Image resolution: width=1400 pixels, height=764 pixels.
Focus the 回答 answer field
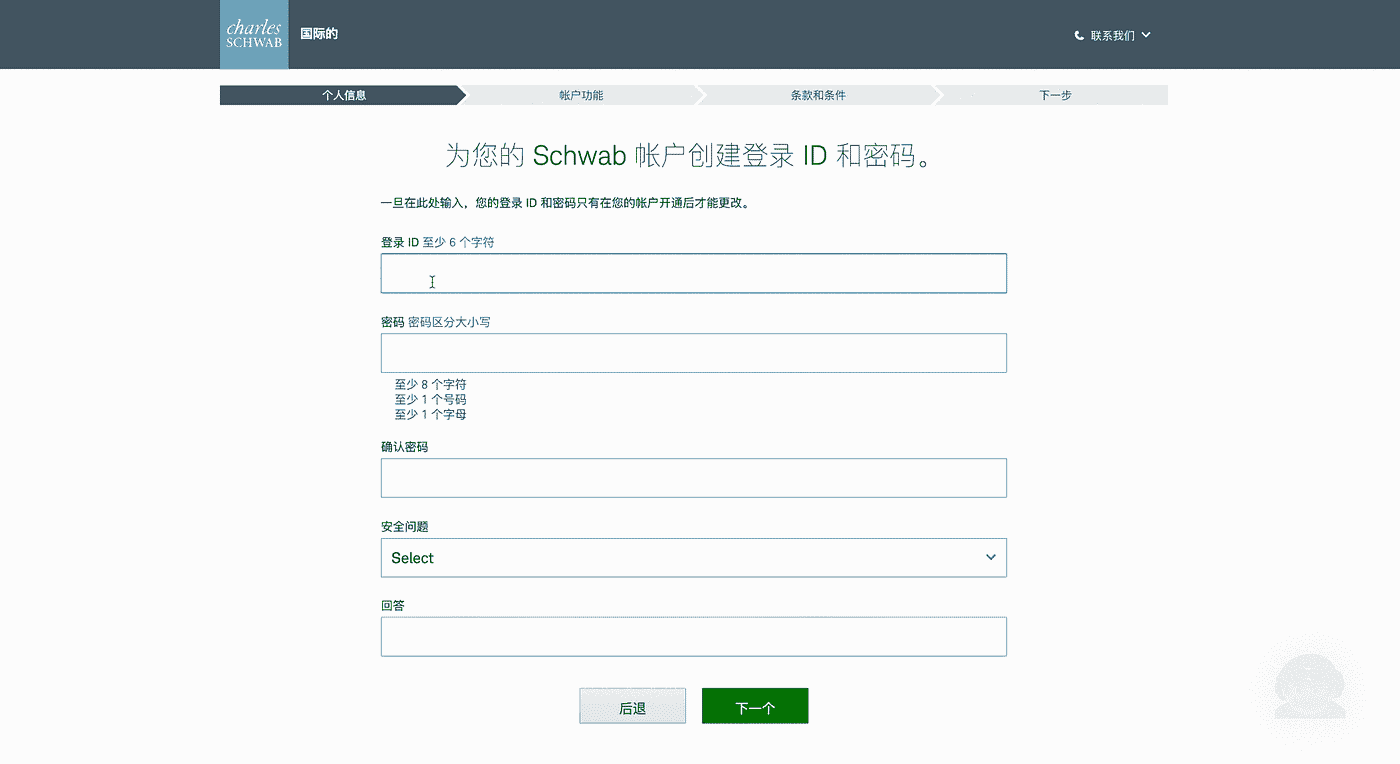click(693, 637)
